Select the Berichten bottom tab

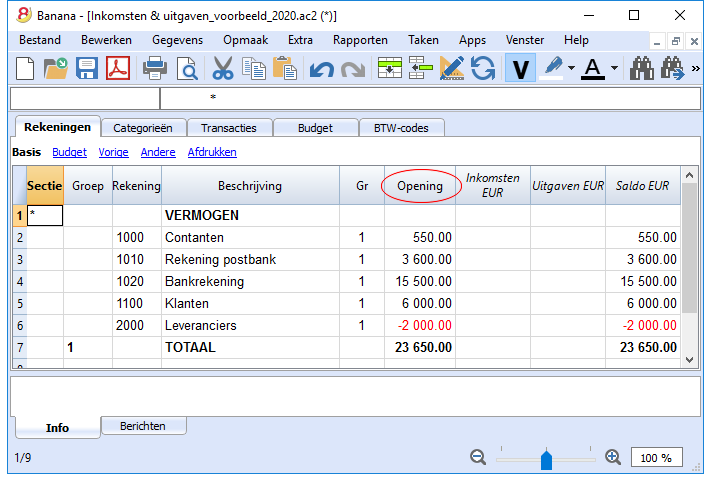143,426
